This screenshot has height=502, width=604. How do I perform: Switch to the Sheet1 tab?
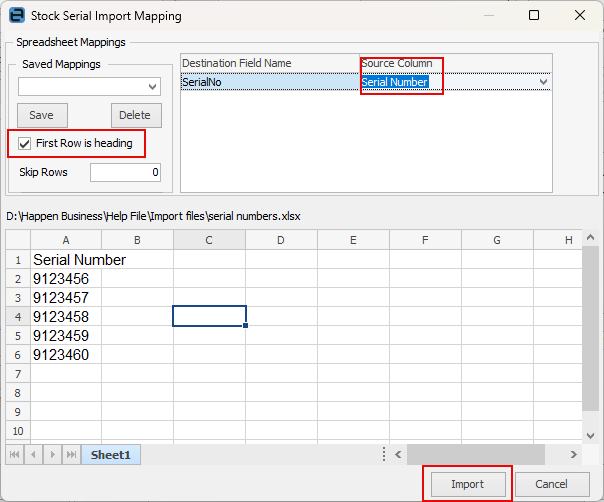click(111, 455)
